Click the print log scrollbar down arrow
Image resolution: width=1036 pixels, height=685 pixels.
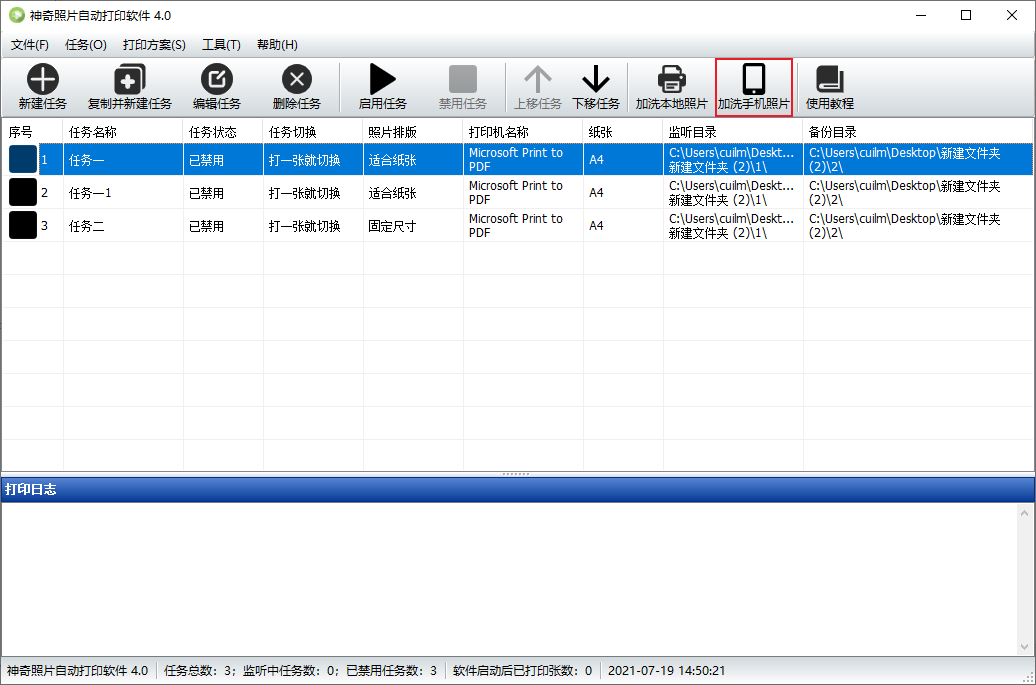point(1025,646)
